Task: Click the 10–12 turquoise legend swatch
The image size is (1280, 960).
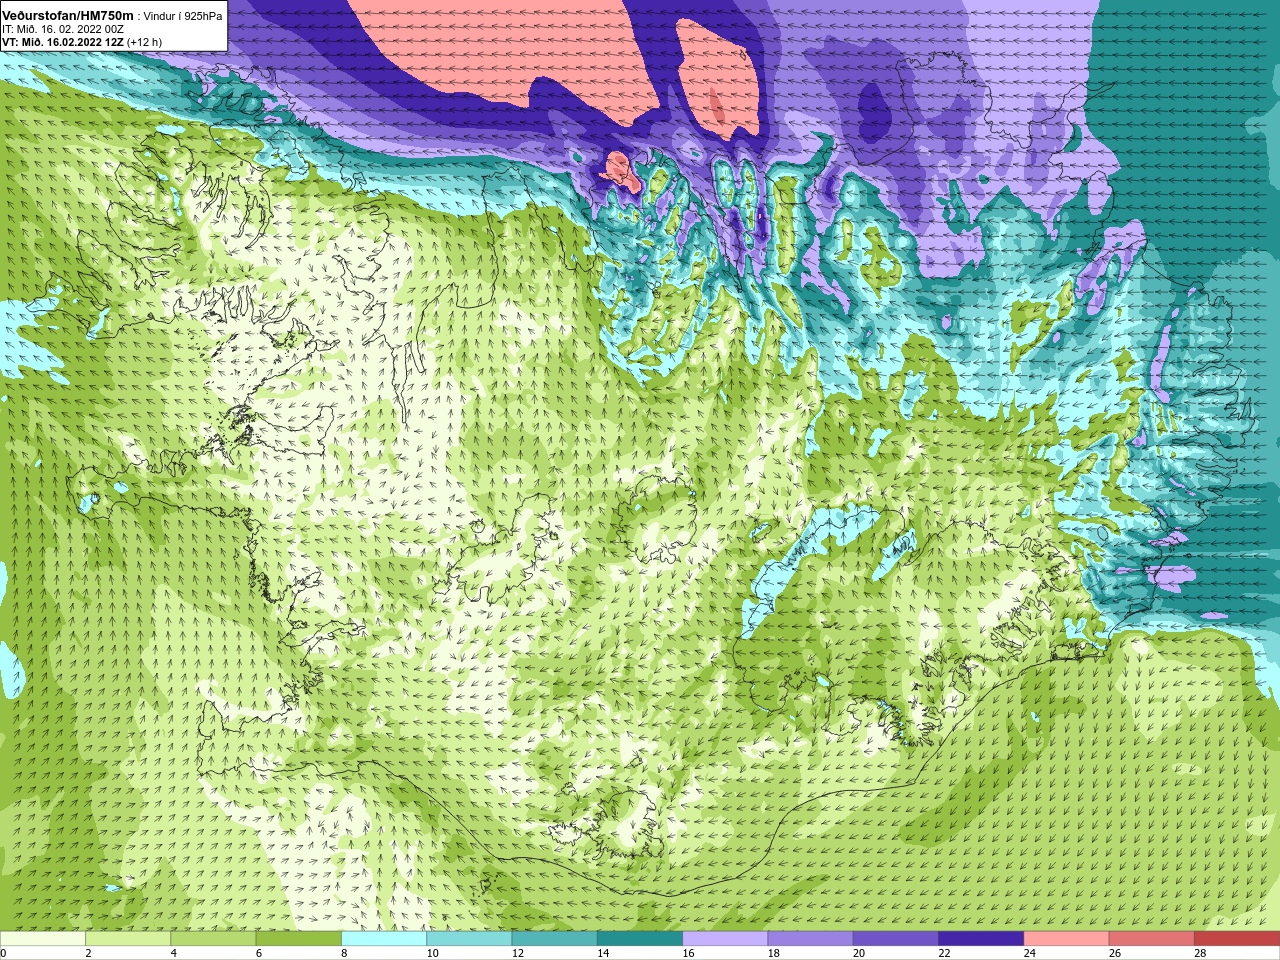Action: 469,939
